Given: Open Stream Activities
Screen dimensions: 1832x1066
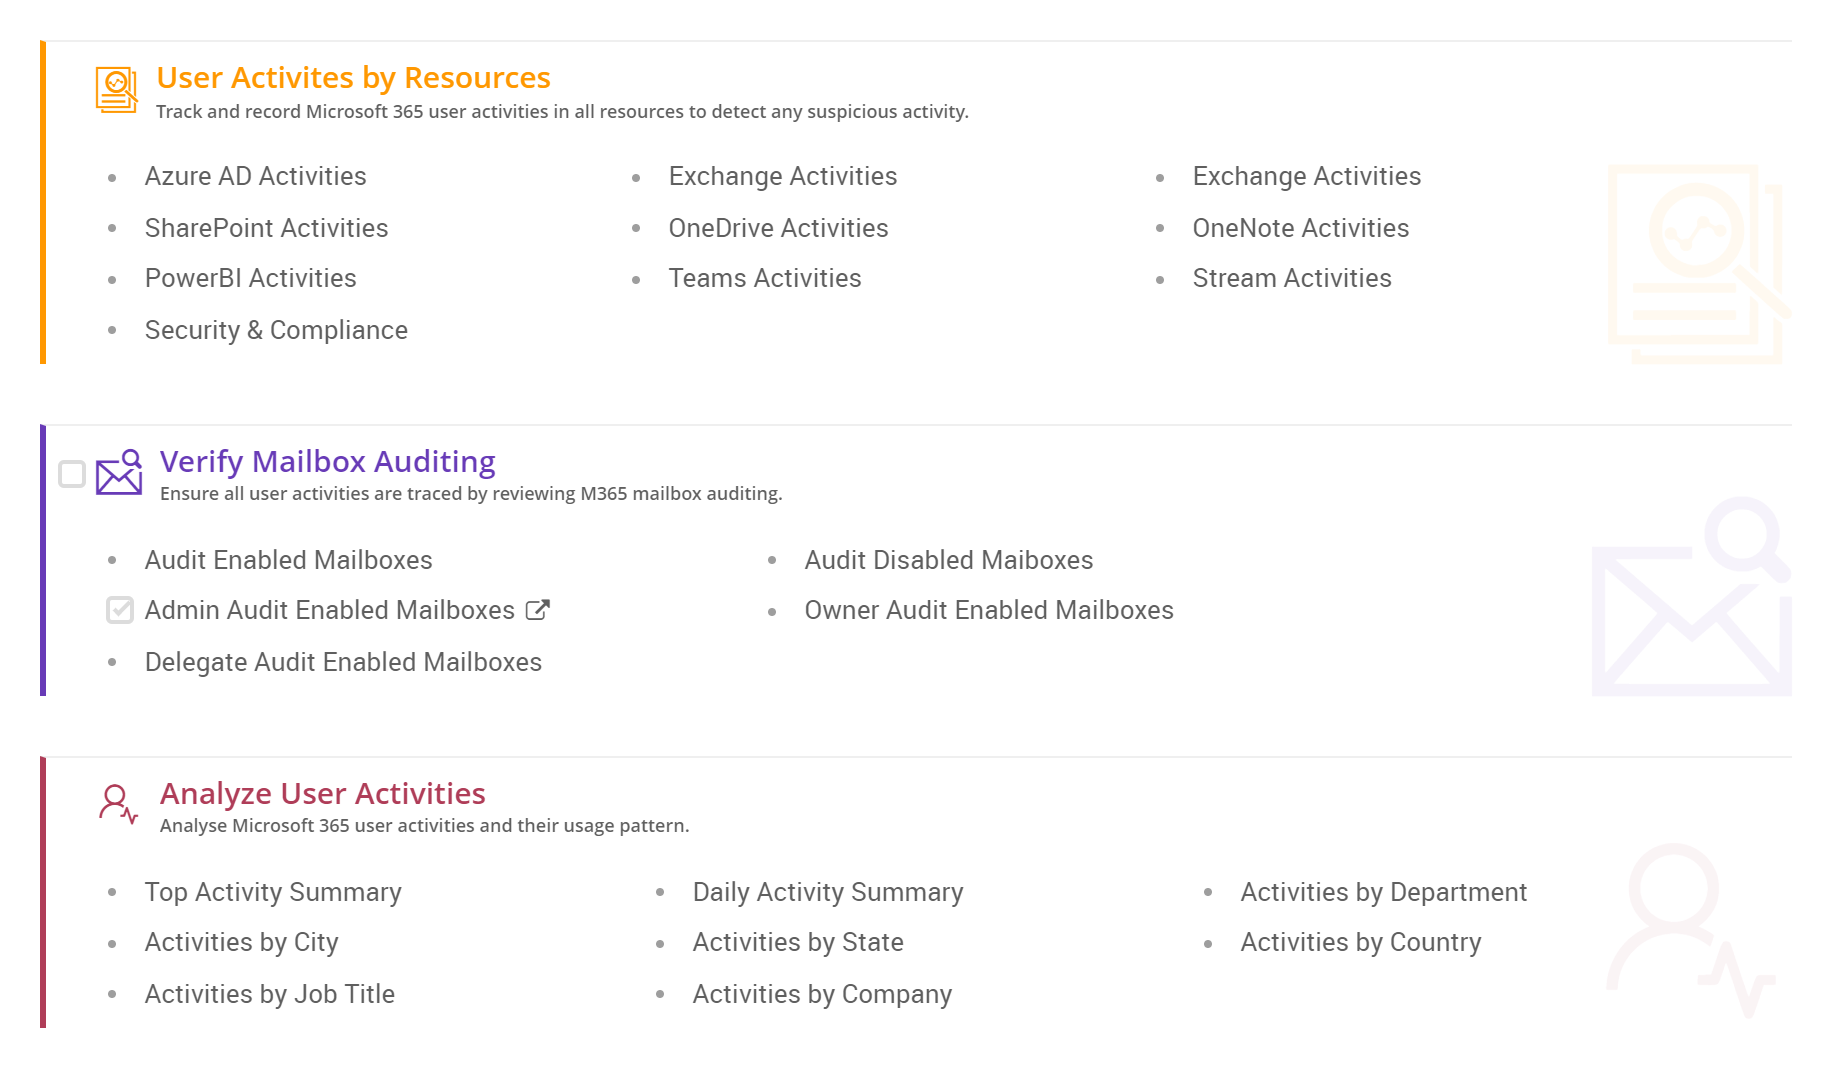Looking at the screenshot, I should click(1291, 278).
